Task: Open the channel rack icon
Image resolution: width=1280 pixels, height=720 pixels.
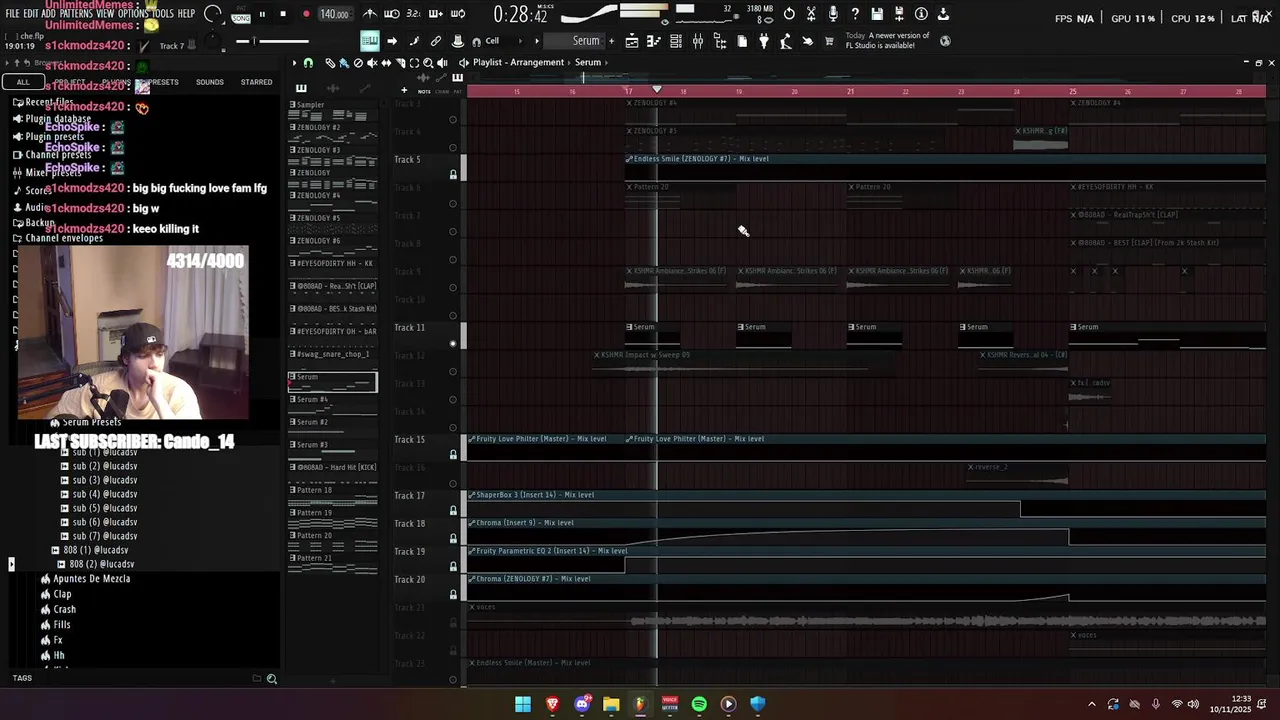Action: (x=676, y=41)
